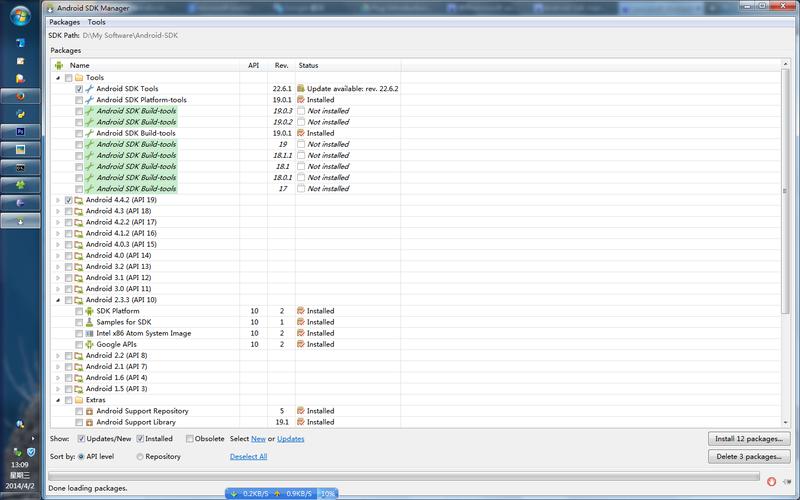Click the scroll up arrow of package list
The width and height of the screenshot is (800, 500).
(x=785, y=64)
